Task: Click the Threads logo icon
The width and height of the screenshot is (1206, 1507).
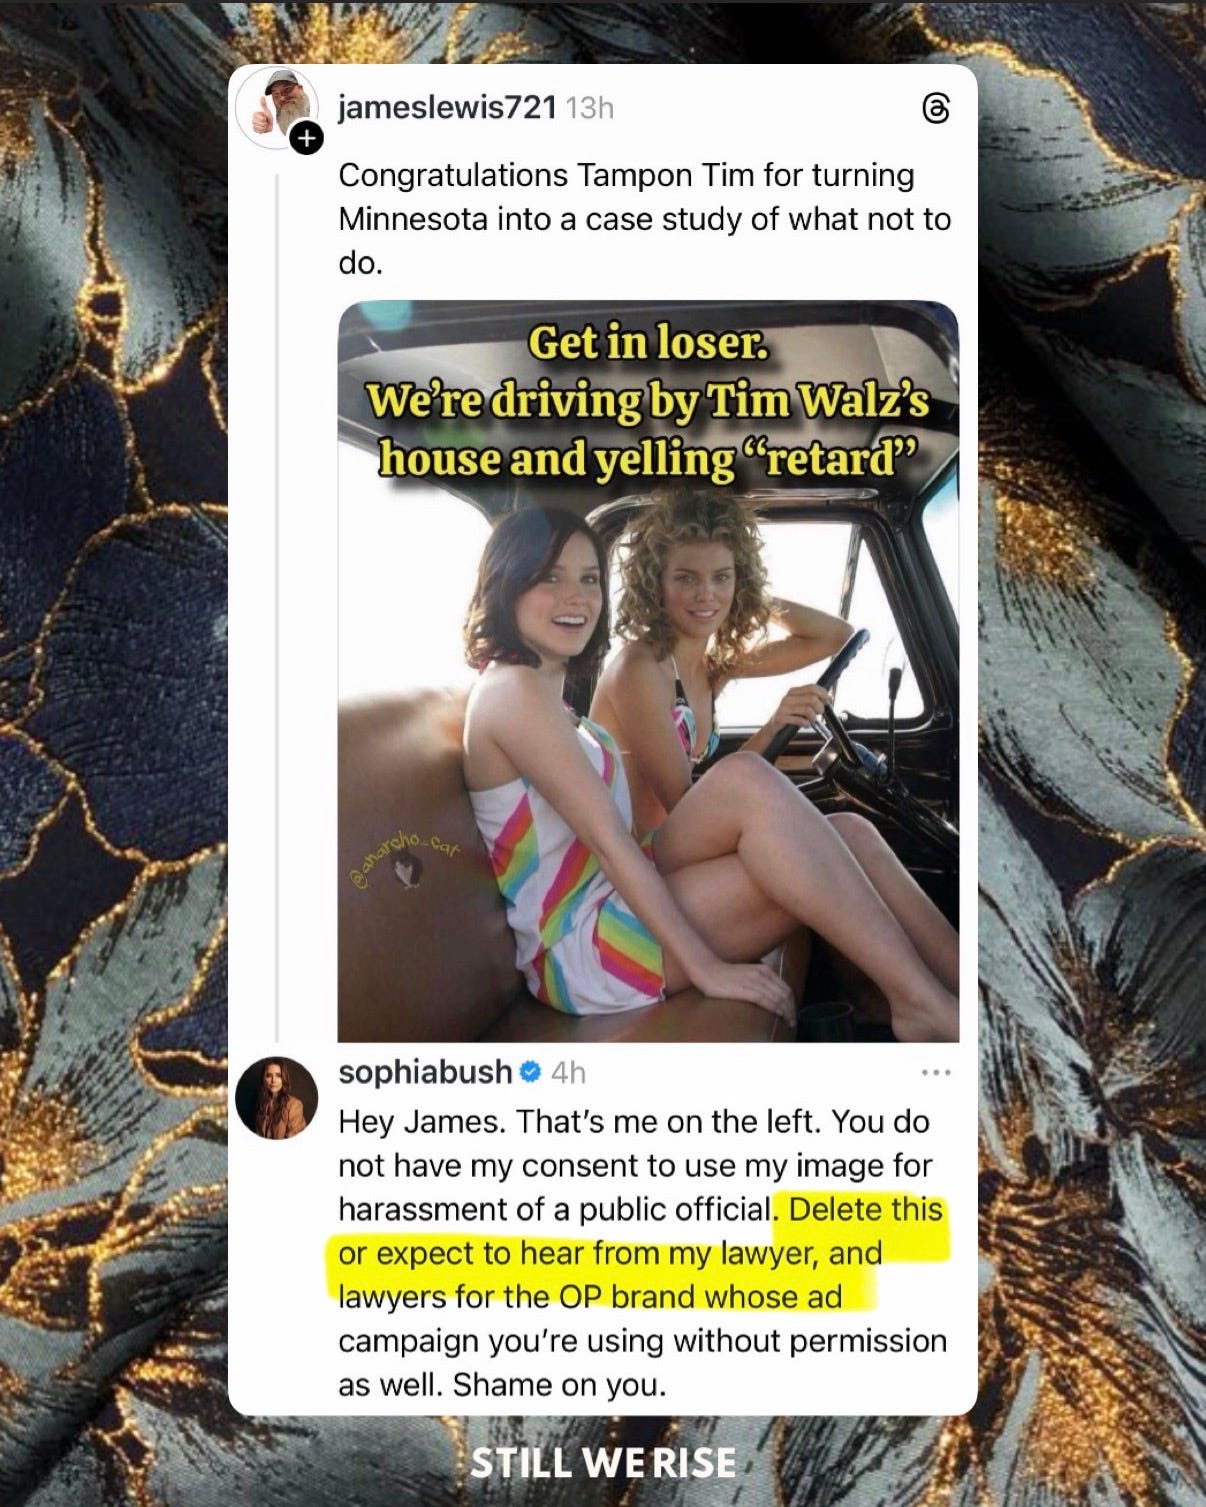Action: 935,109
